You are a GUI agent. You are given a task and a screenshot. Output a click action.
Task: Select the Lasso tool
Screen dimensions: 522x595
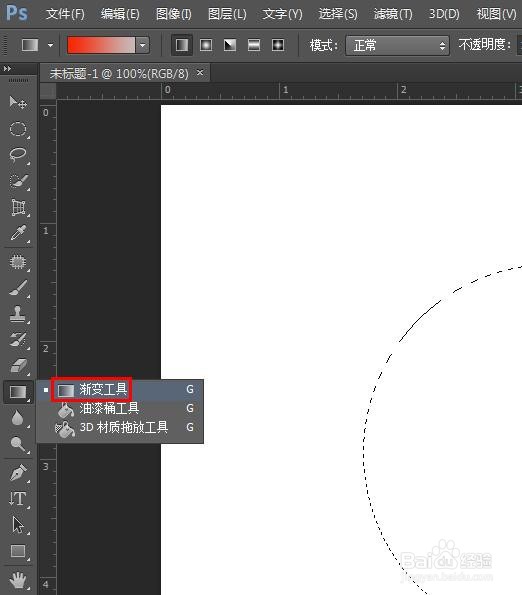click(x=18, y=155)
